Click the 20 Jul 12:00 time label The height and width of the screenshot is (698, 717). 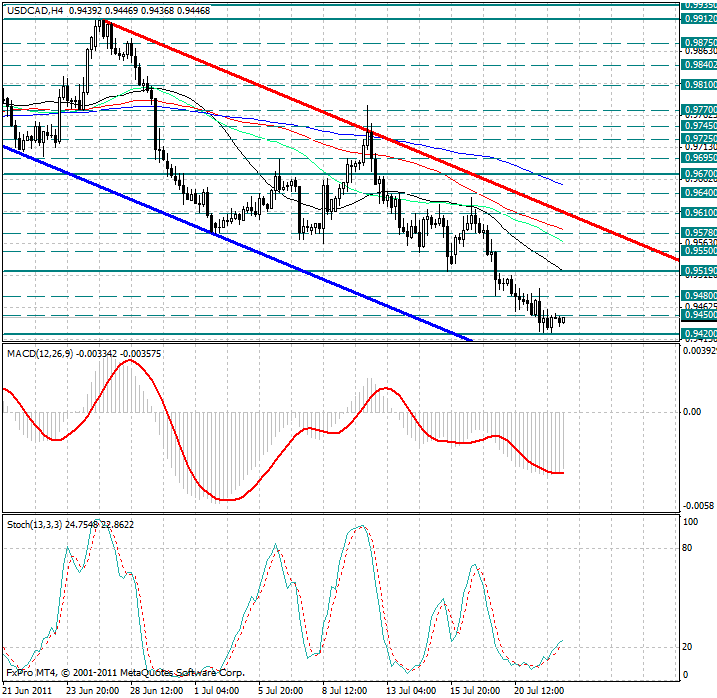tap(540, 690)
